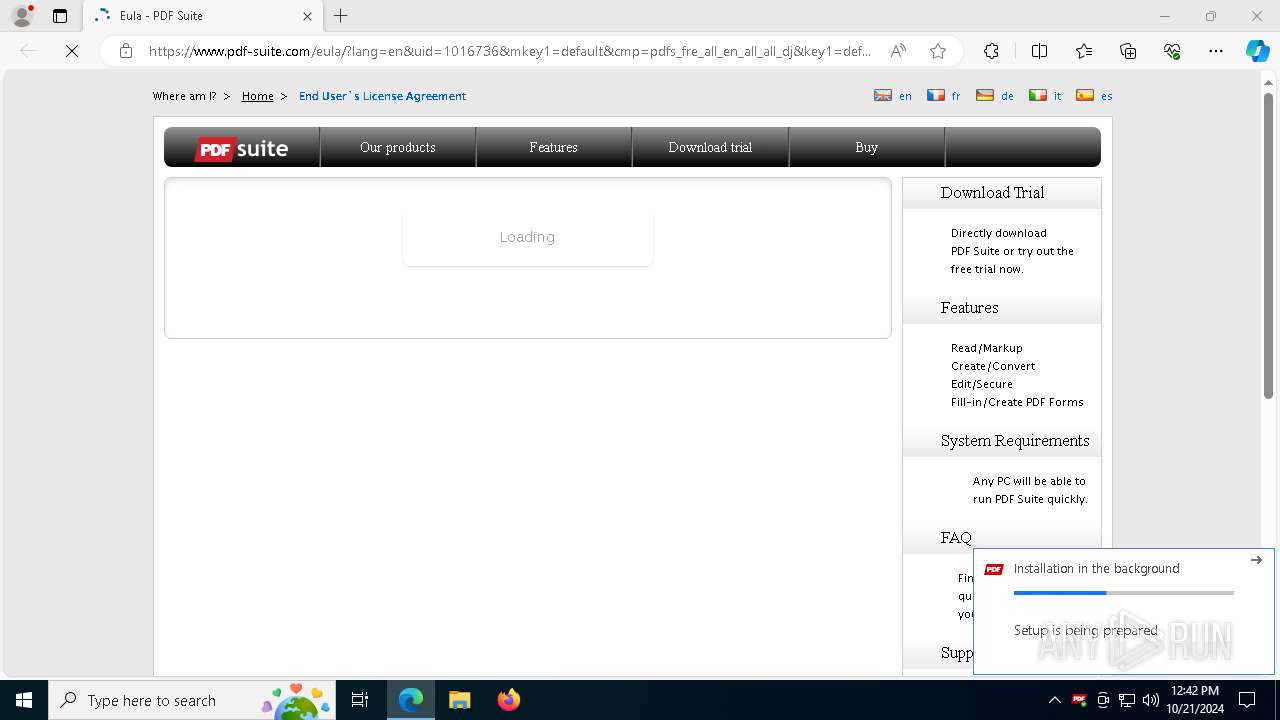The image size is (1280, 720).
Task: Open Collections icon
Action: point(1128,51)
